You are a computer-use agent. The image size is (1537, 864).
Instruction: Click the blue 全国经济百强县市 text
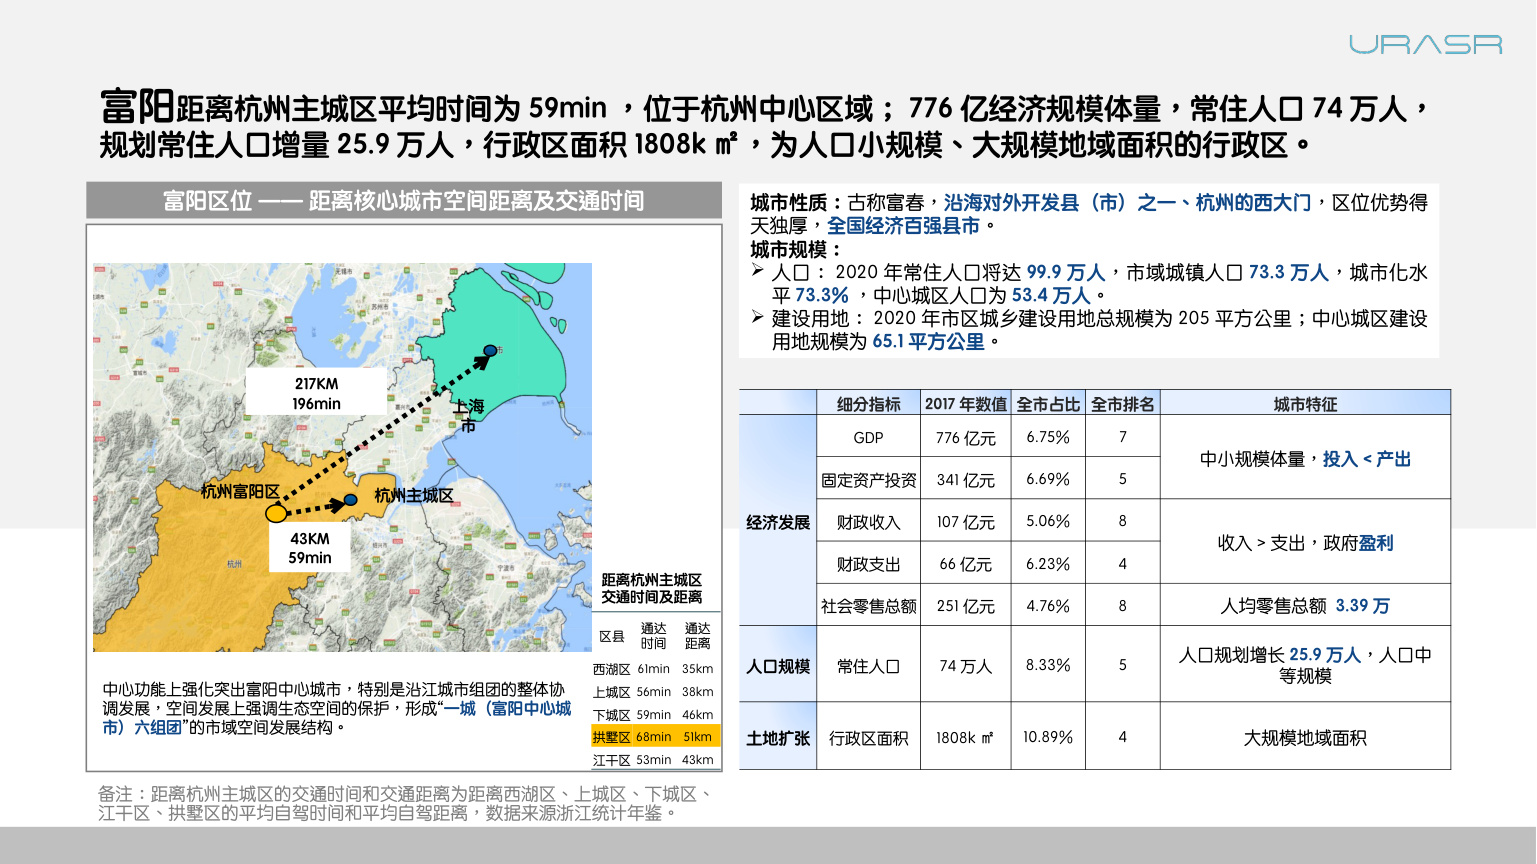click(x=903, y=226)
